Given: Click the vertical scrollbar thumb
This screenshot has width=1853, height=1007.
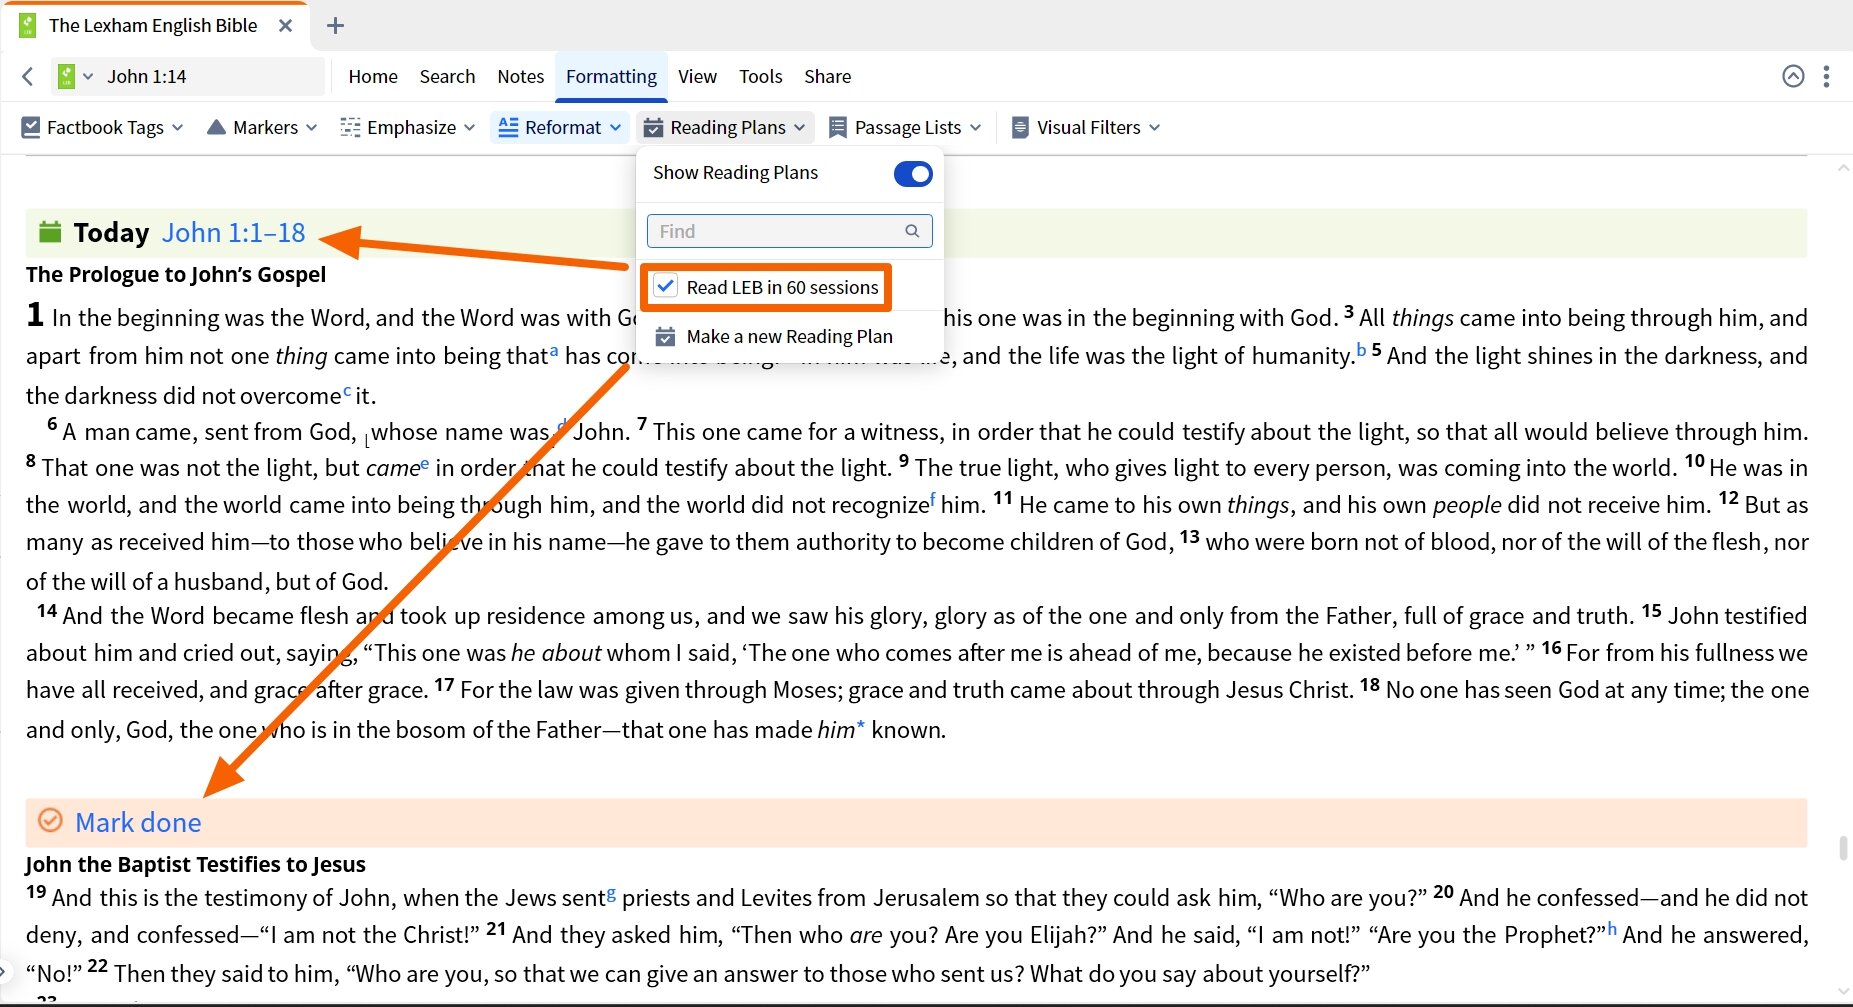Looking at the screenshot, I should coord(1843,847).
